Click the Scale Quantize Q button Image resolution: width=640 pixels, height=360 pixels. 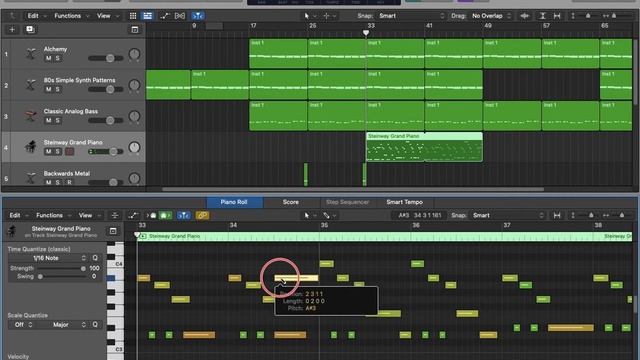[95, 324]
